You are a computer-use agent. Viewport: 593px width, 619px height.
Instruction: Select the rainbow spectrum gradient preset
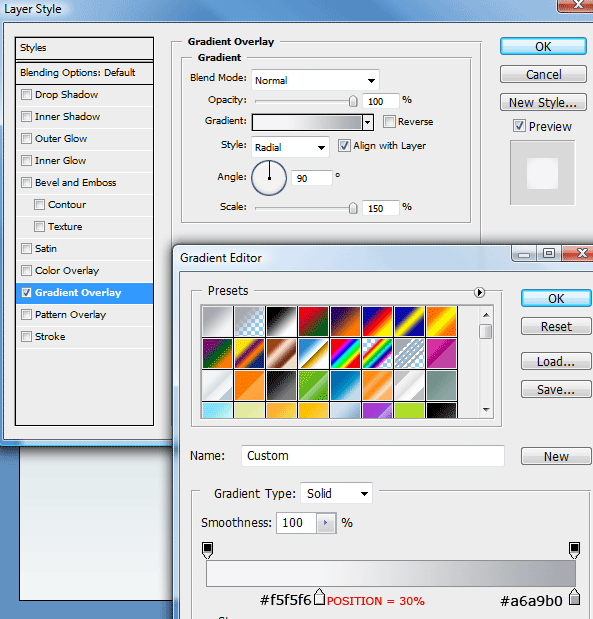coord(345,353)
